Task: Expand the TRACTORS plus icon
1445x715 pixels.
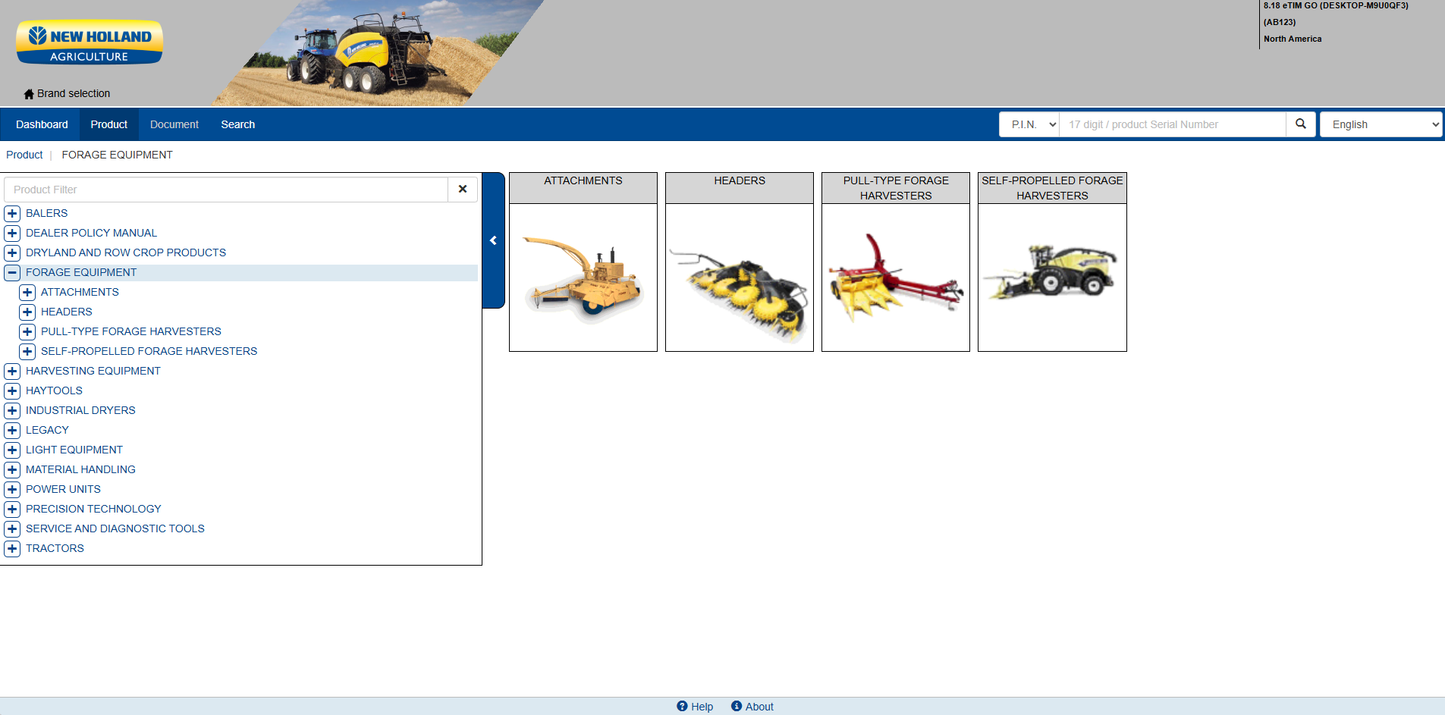Action: 12,548
